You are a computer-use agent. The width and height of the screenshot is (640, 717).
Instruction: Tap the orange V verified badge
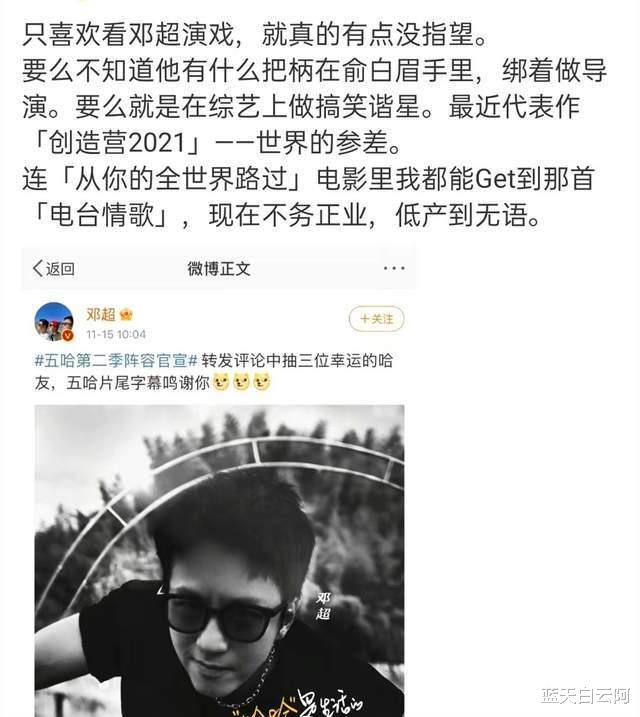[x=68, y=336]
